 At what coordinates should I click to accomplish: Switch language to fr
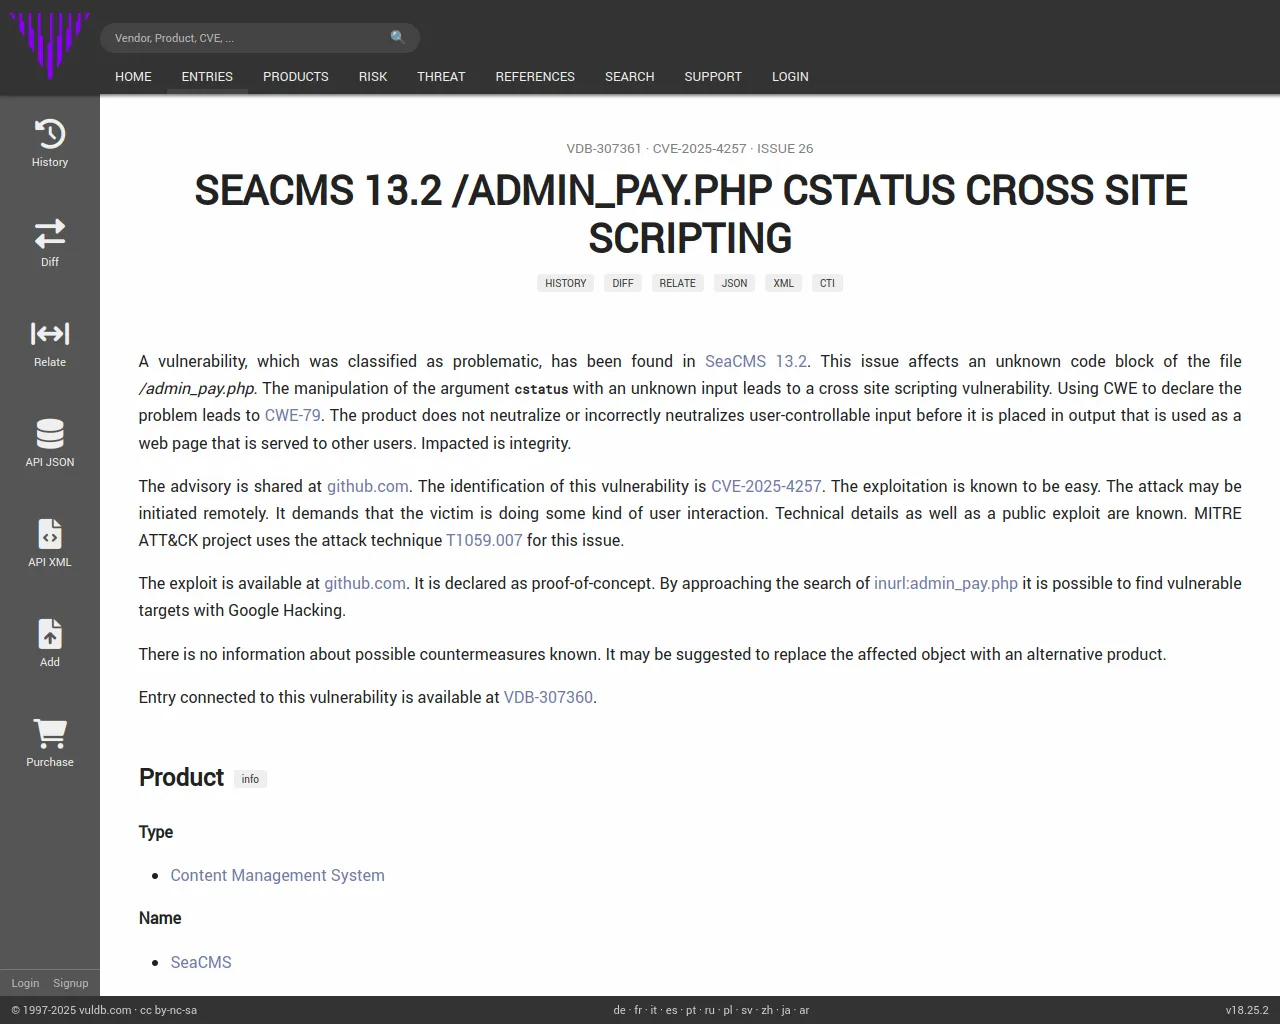638,1010
